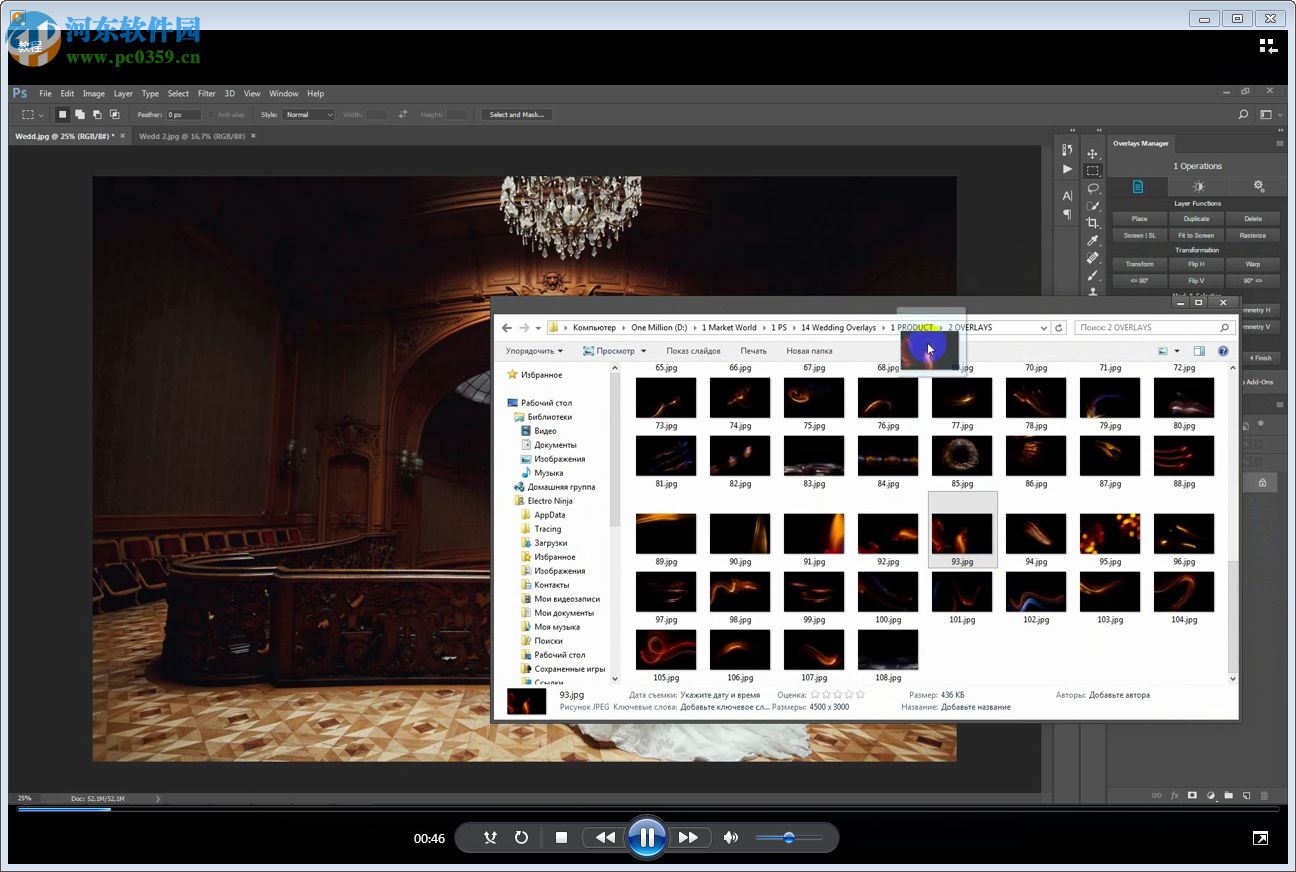Toggle the Explorer preview pane button
The height and width of the screenshot is (872, 1296).
click(1199, 351)
